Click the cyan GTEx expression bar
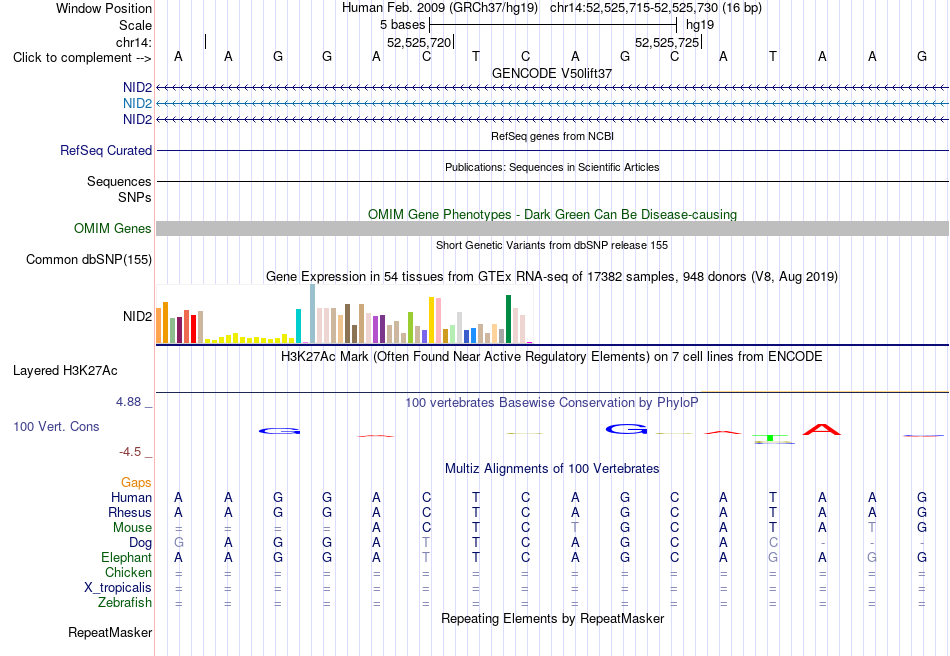The height and width of the screenshot is (656, 950). tap(298, 326)
